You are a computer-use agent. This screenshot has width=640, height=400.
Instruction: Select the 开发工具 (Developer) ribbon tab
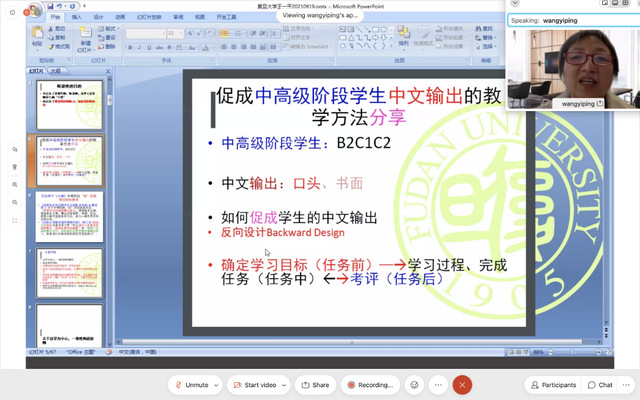tap(226, 17)
